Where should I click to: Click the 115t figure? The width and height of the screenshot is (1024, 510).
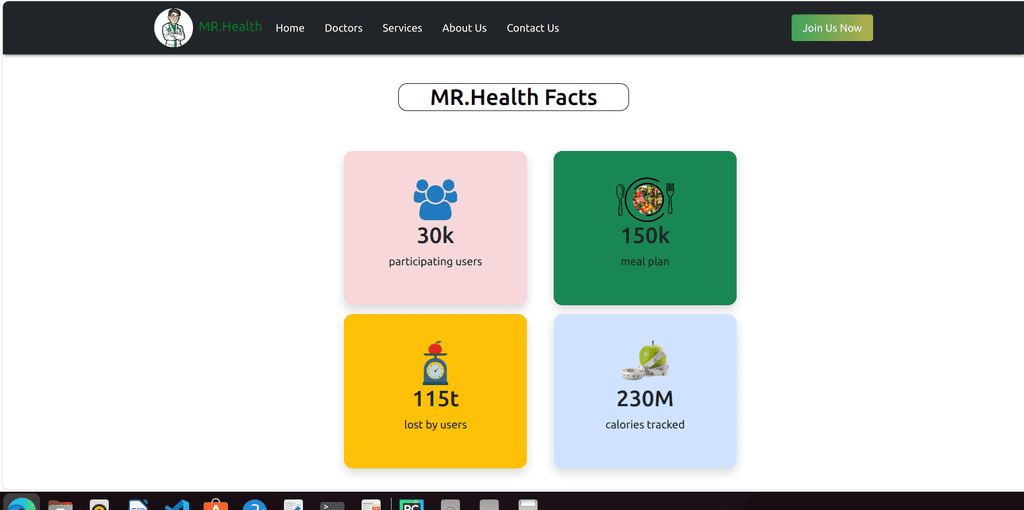pyautogui.click(x=435, y=398)
